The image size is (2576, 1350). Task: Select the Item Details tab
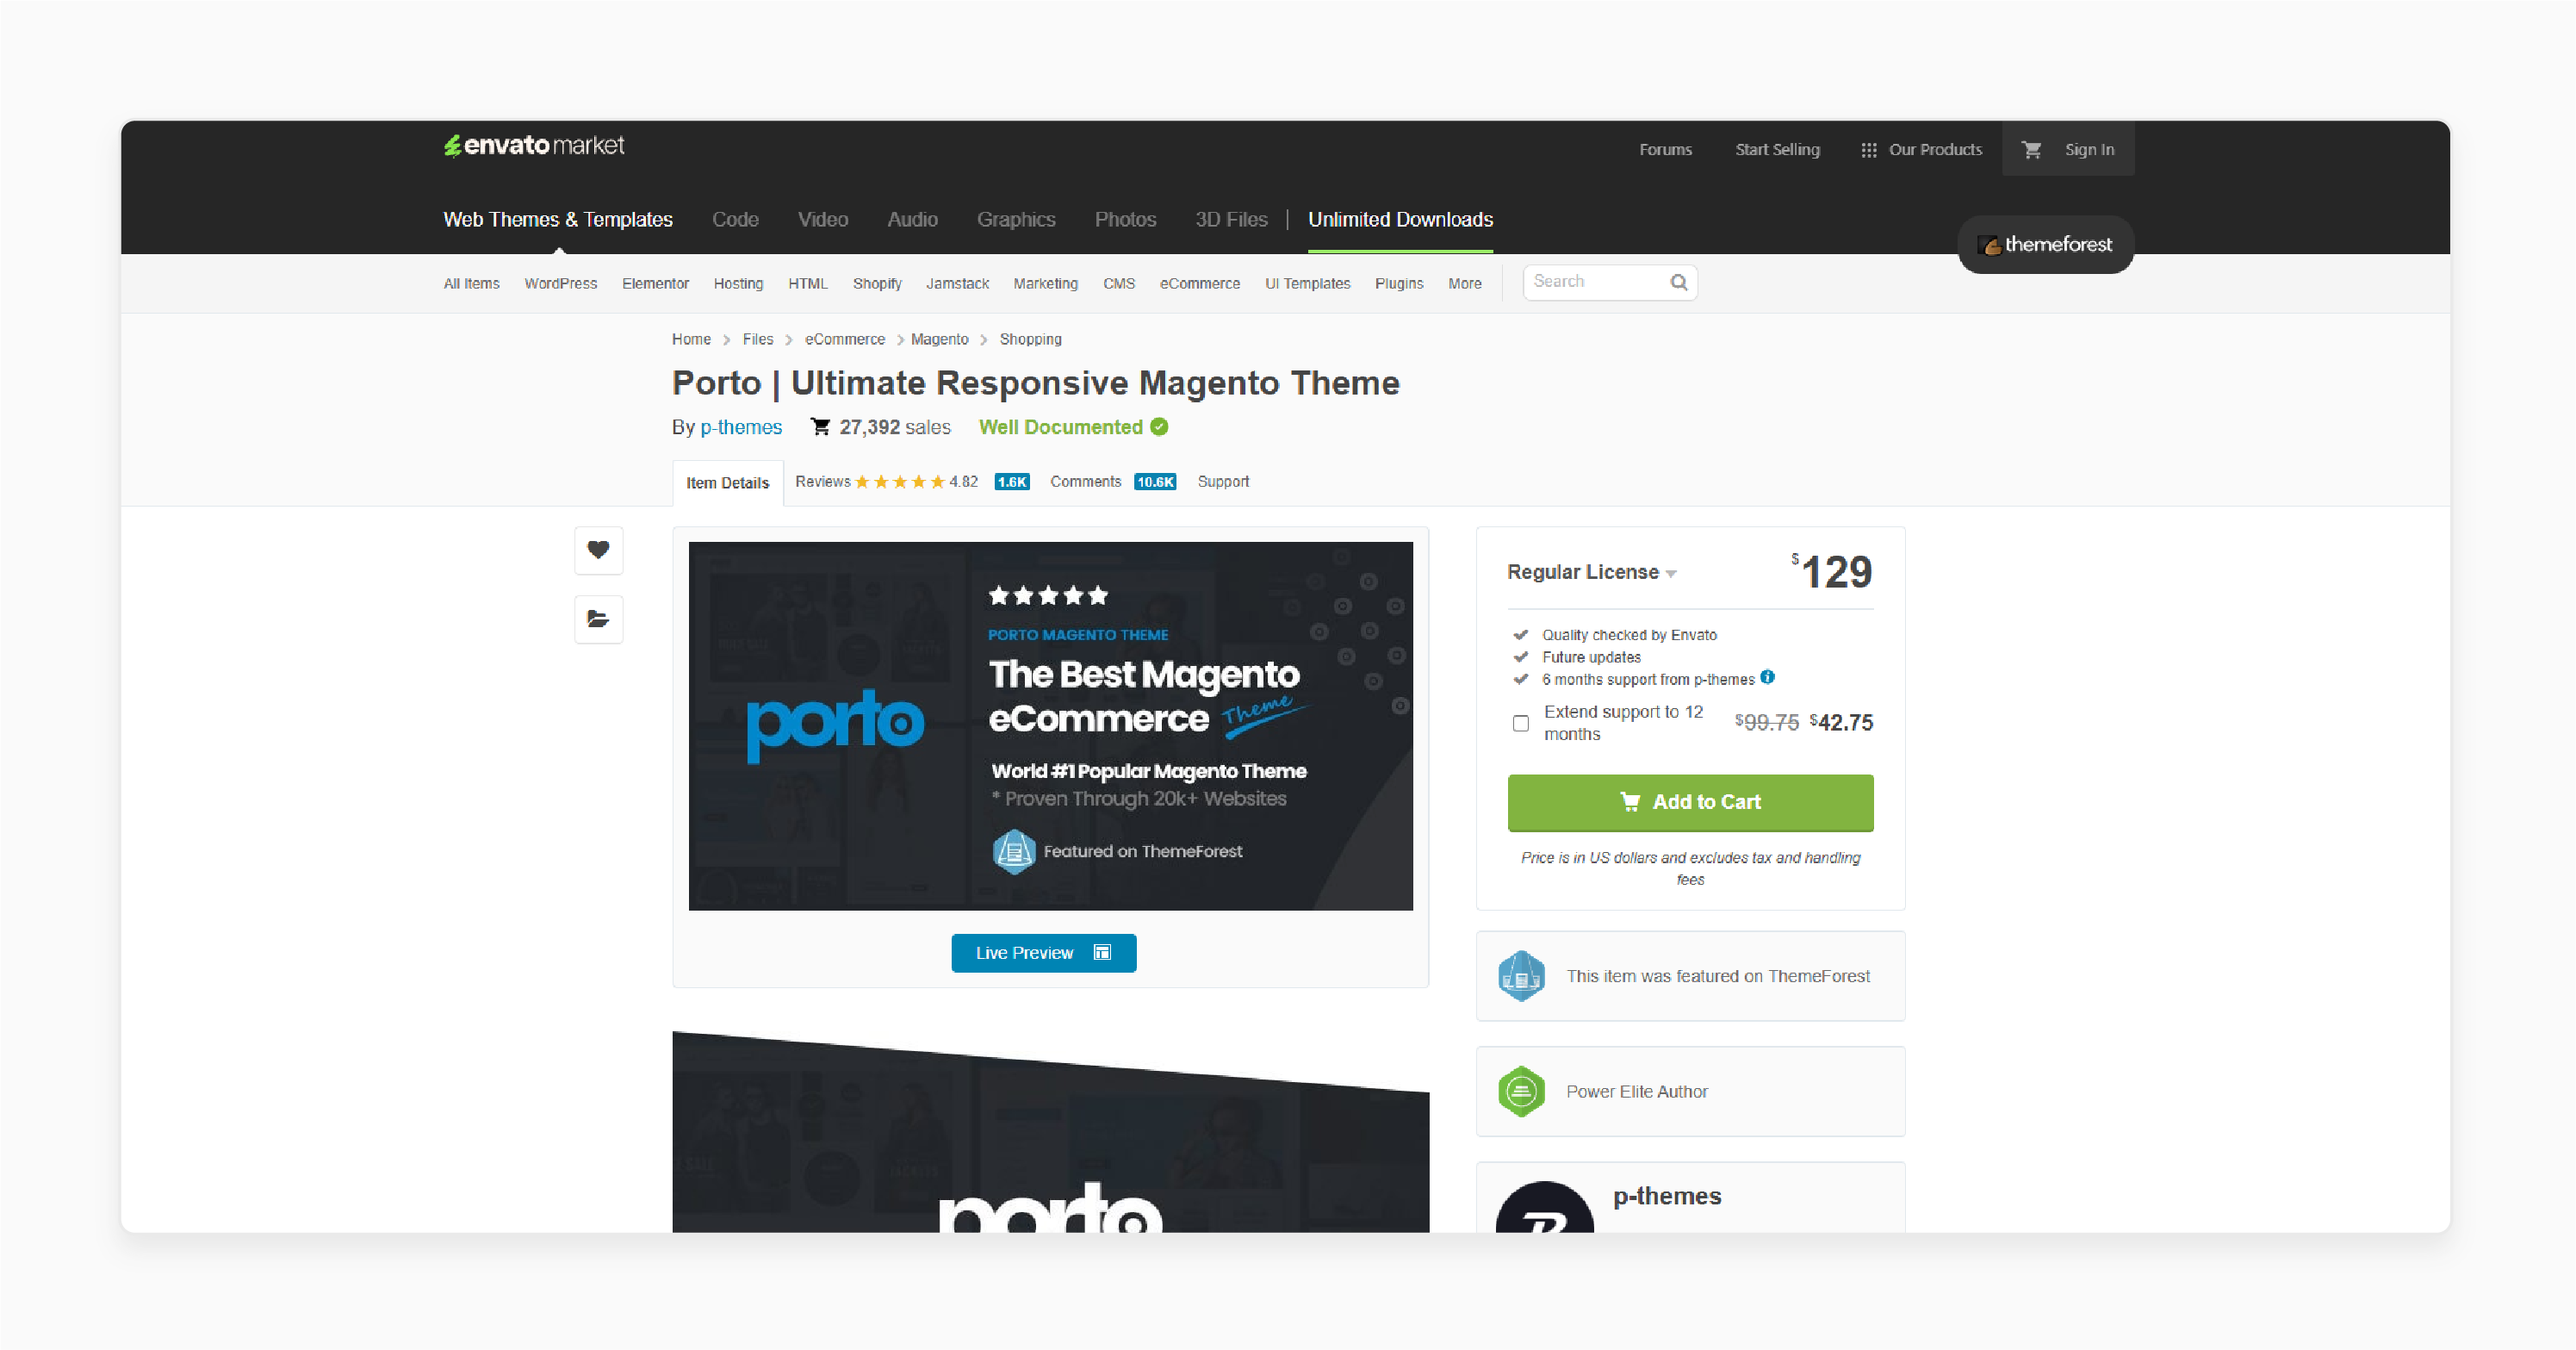[x=727, y=483]
